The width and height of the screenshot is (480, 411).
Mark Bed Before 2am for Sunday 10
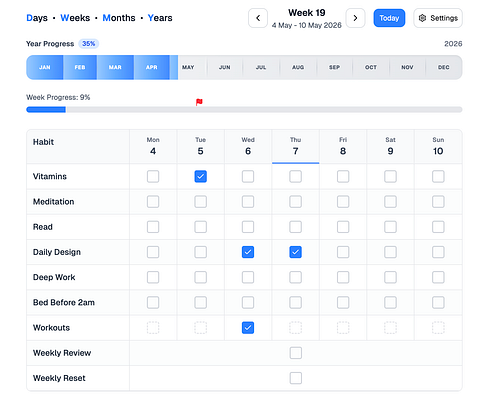click(438, 302)
